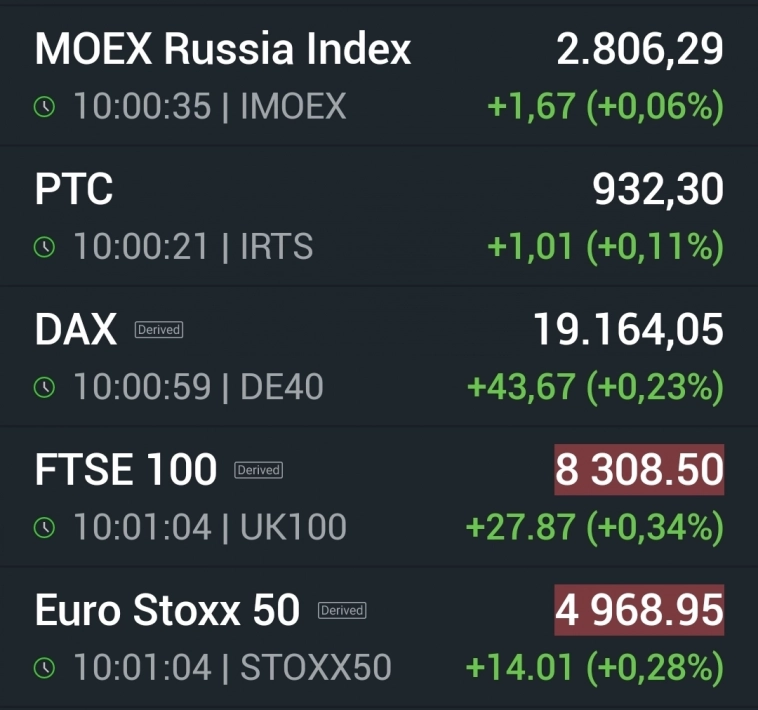758x710 pixels.
Task: Click the MOEX price 2.806,29
Action: (x=640, y=49)
